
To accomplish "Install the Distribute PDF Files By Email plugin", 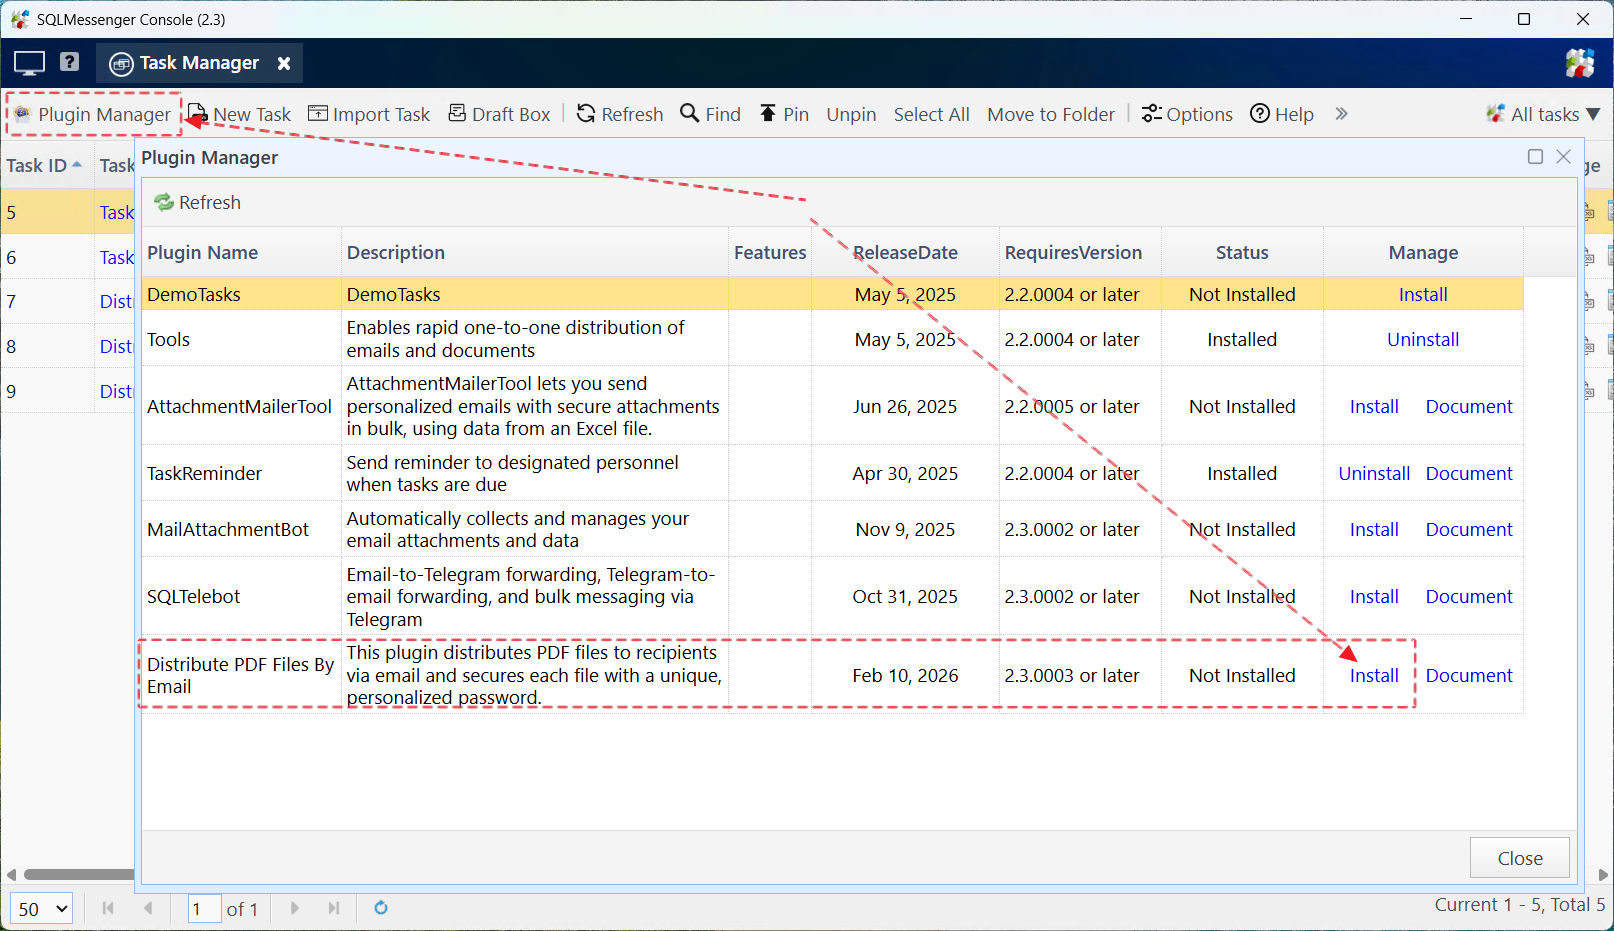I will [x=1373, y=675].
